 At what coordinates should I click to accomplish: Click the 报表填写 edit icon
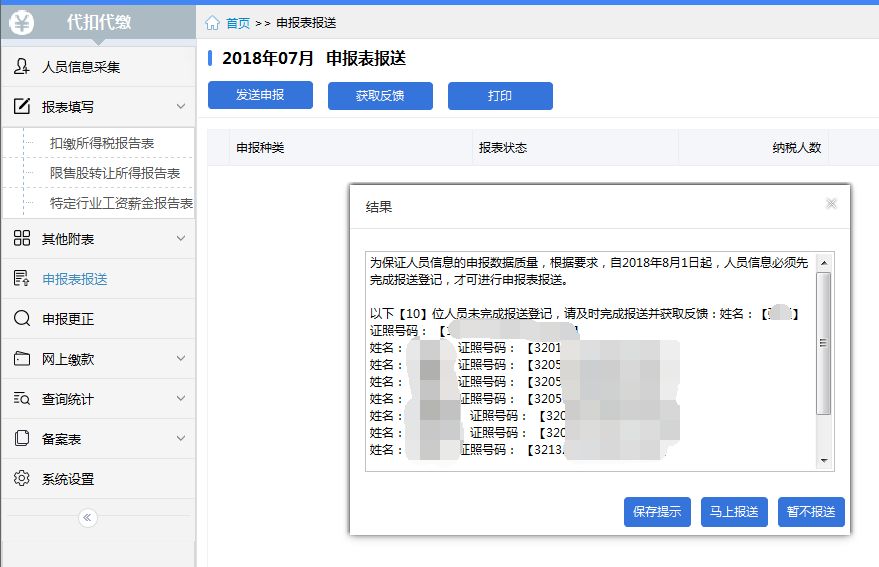(x=21, y=106)
